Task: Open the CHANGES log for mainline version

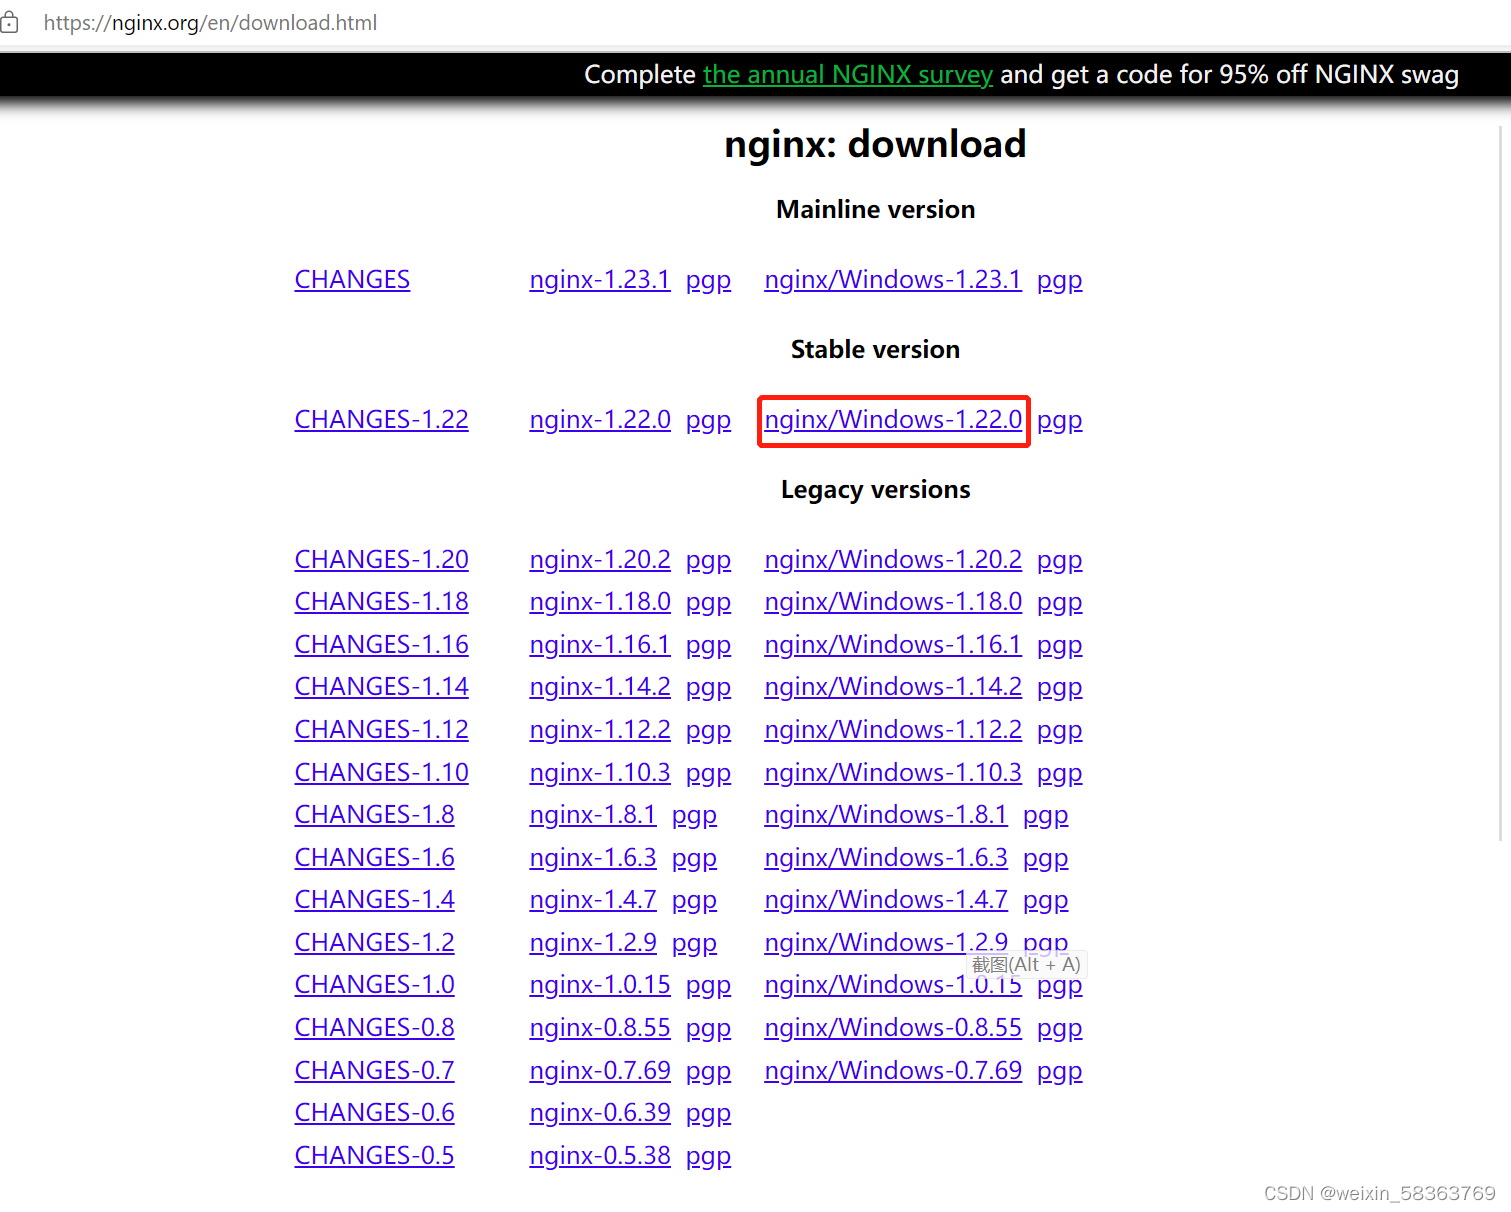Action: 352,280
